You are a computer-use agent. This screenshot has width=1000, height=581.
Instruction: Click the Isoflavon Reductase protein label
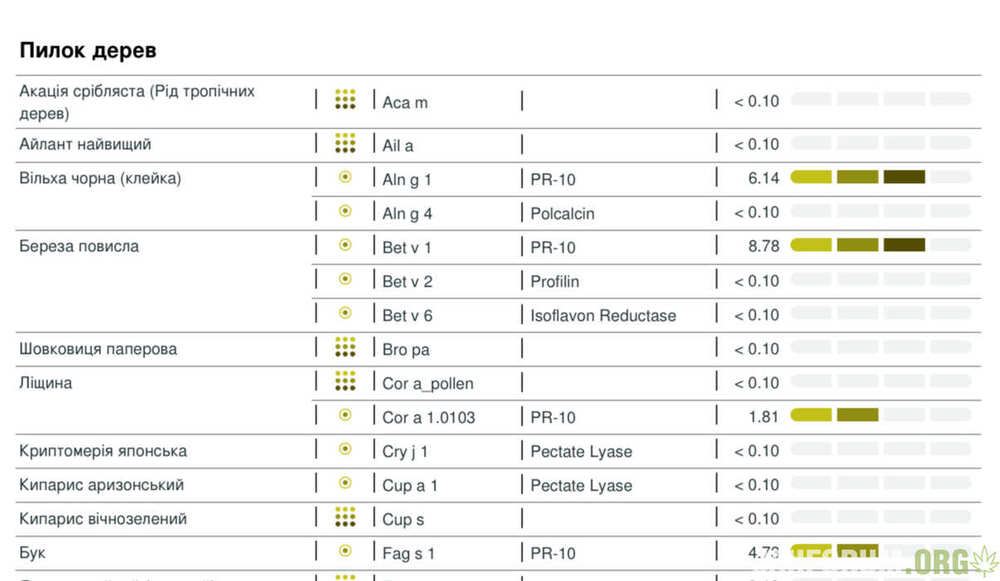click(x=603, y=315)
